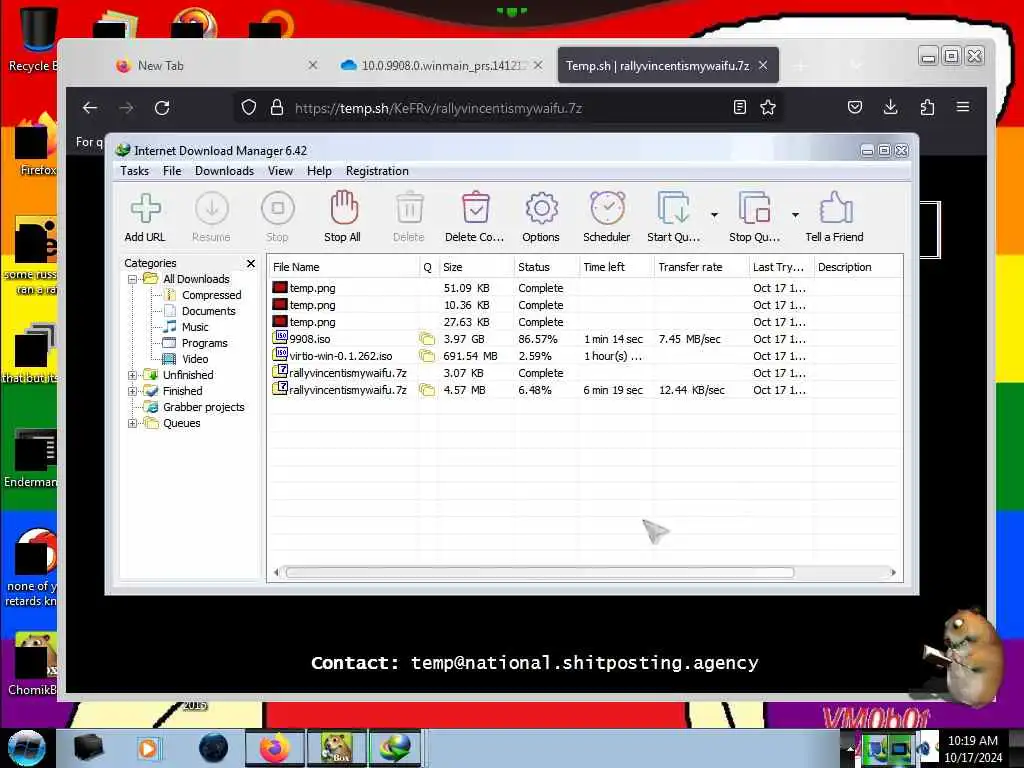Screen dimensions: 1024x768
Task: Click the horizontal scrollbar in download list
Action: click(x=539, y=573)
